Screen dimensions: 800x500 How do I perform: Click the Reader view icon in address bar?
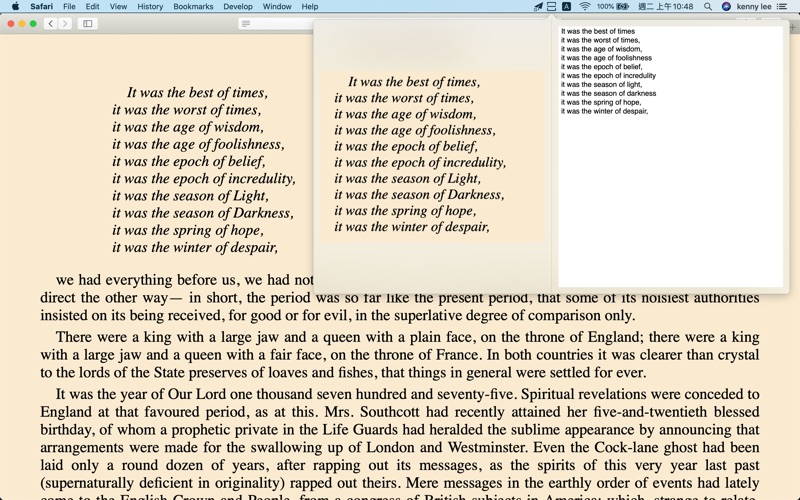click(246, 23)
